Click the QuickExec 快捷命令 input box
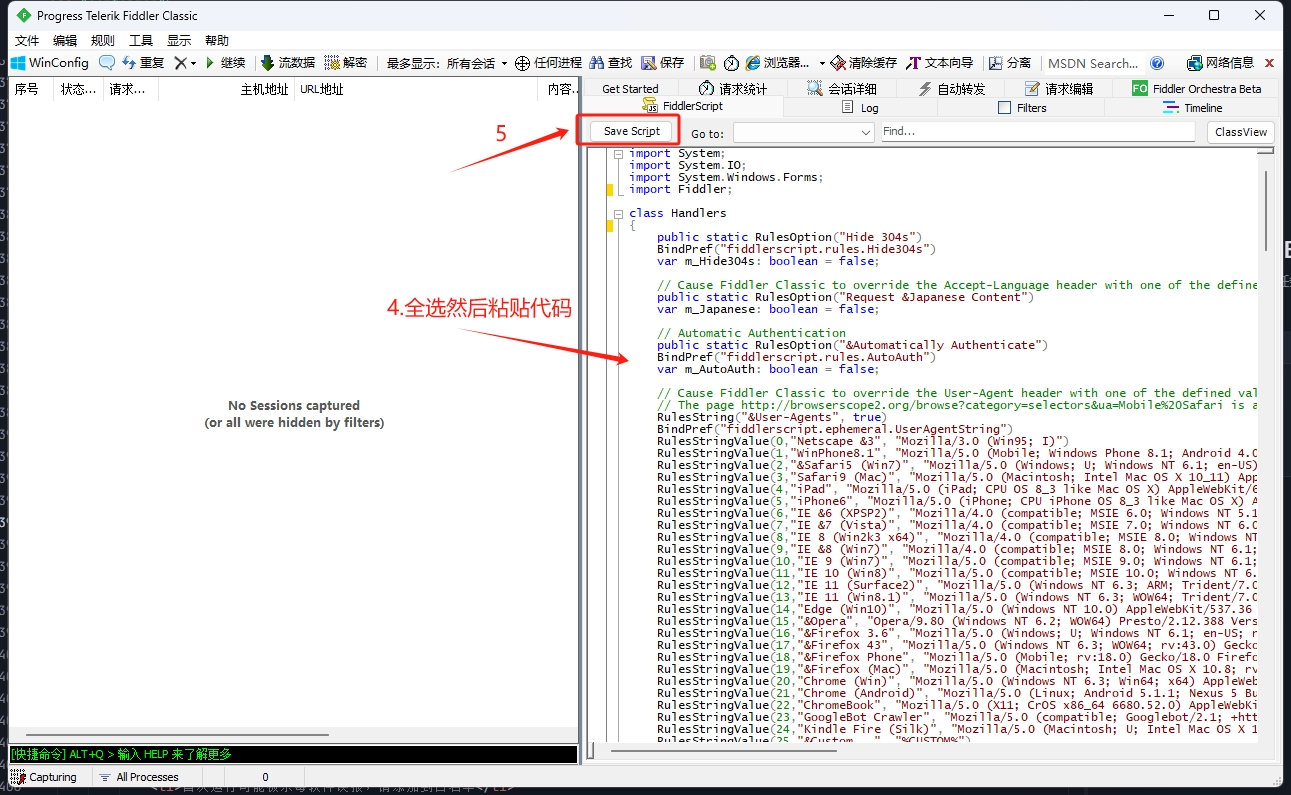Image resolution: width=1291 pixels, height=795 pixels. [293, 754]
